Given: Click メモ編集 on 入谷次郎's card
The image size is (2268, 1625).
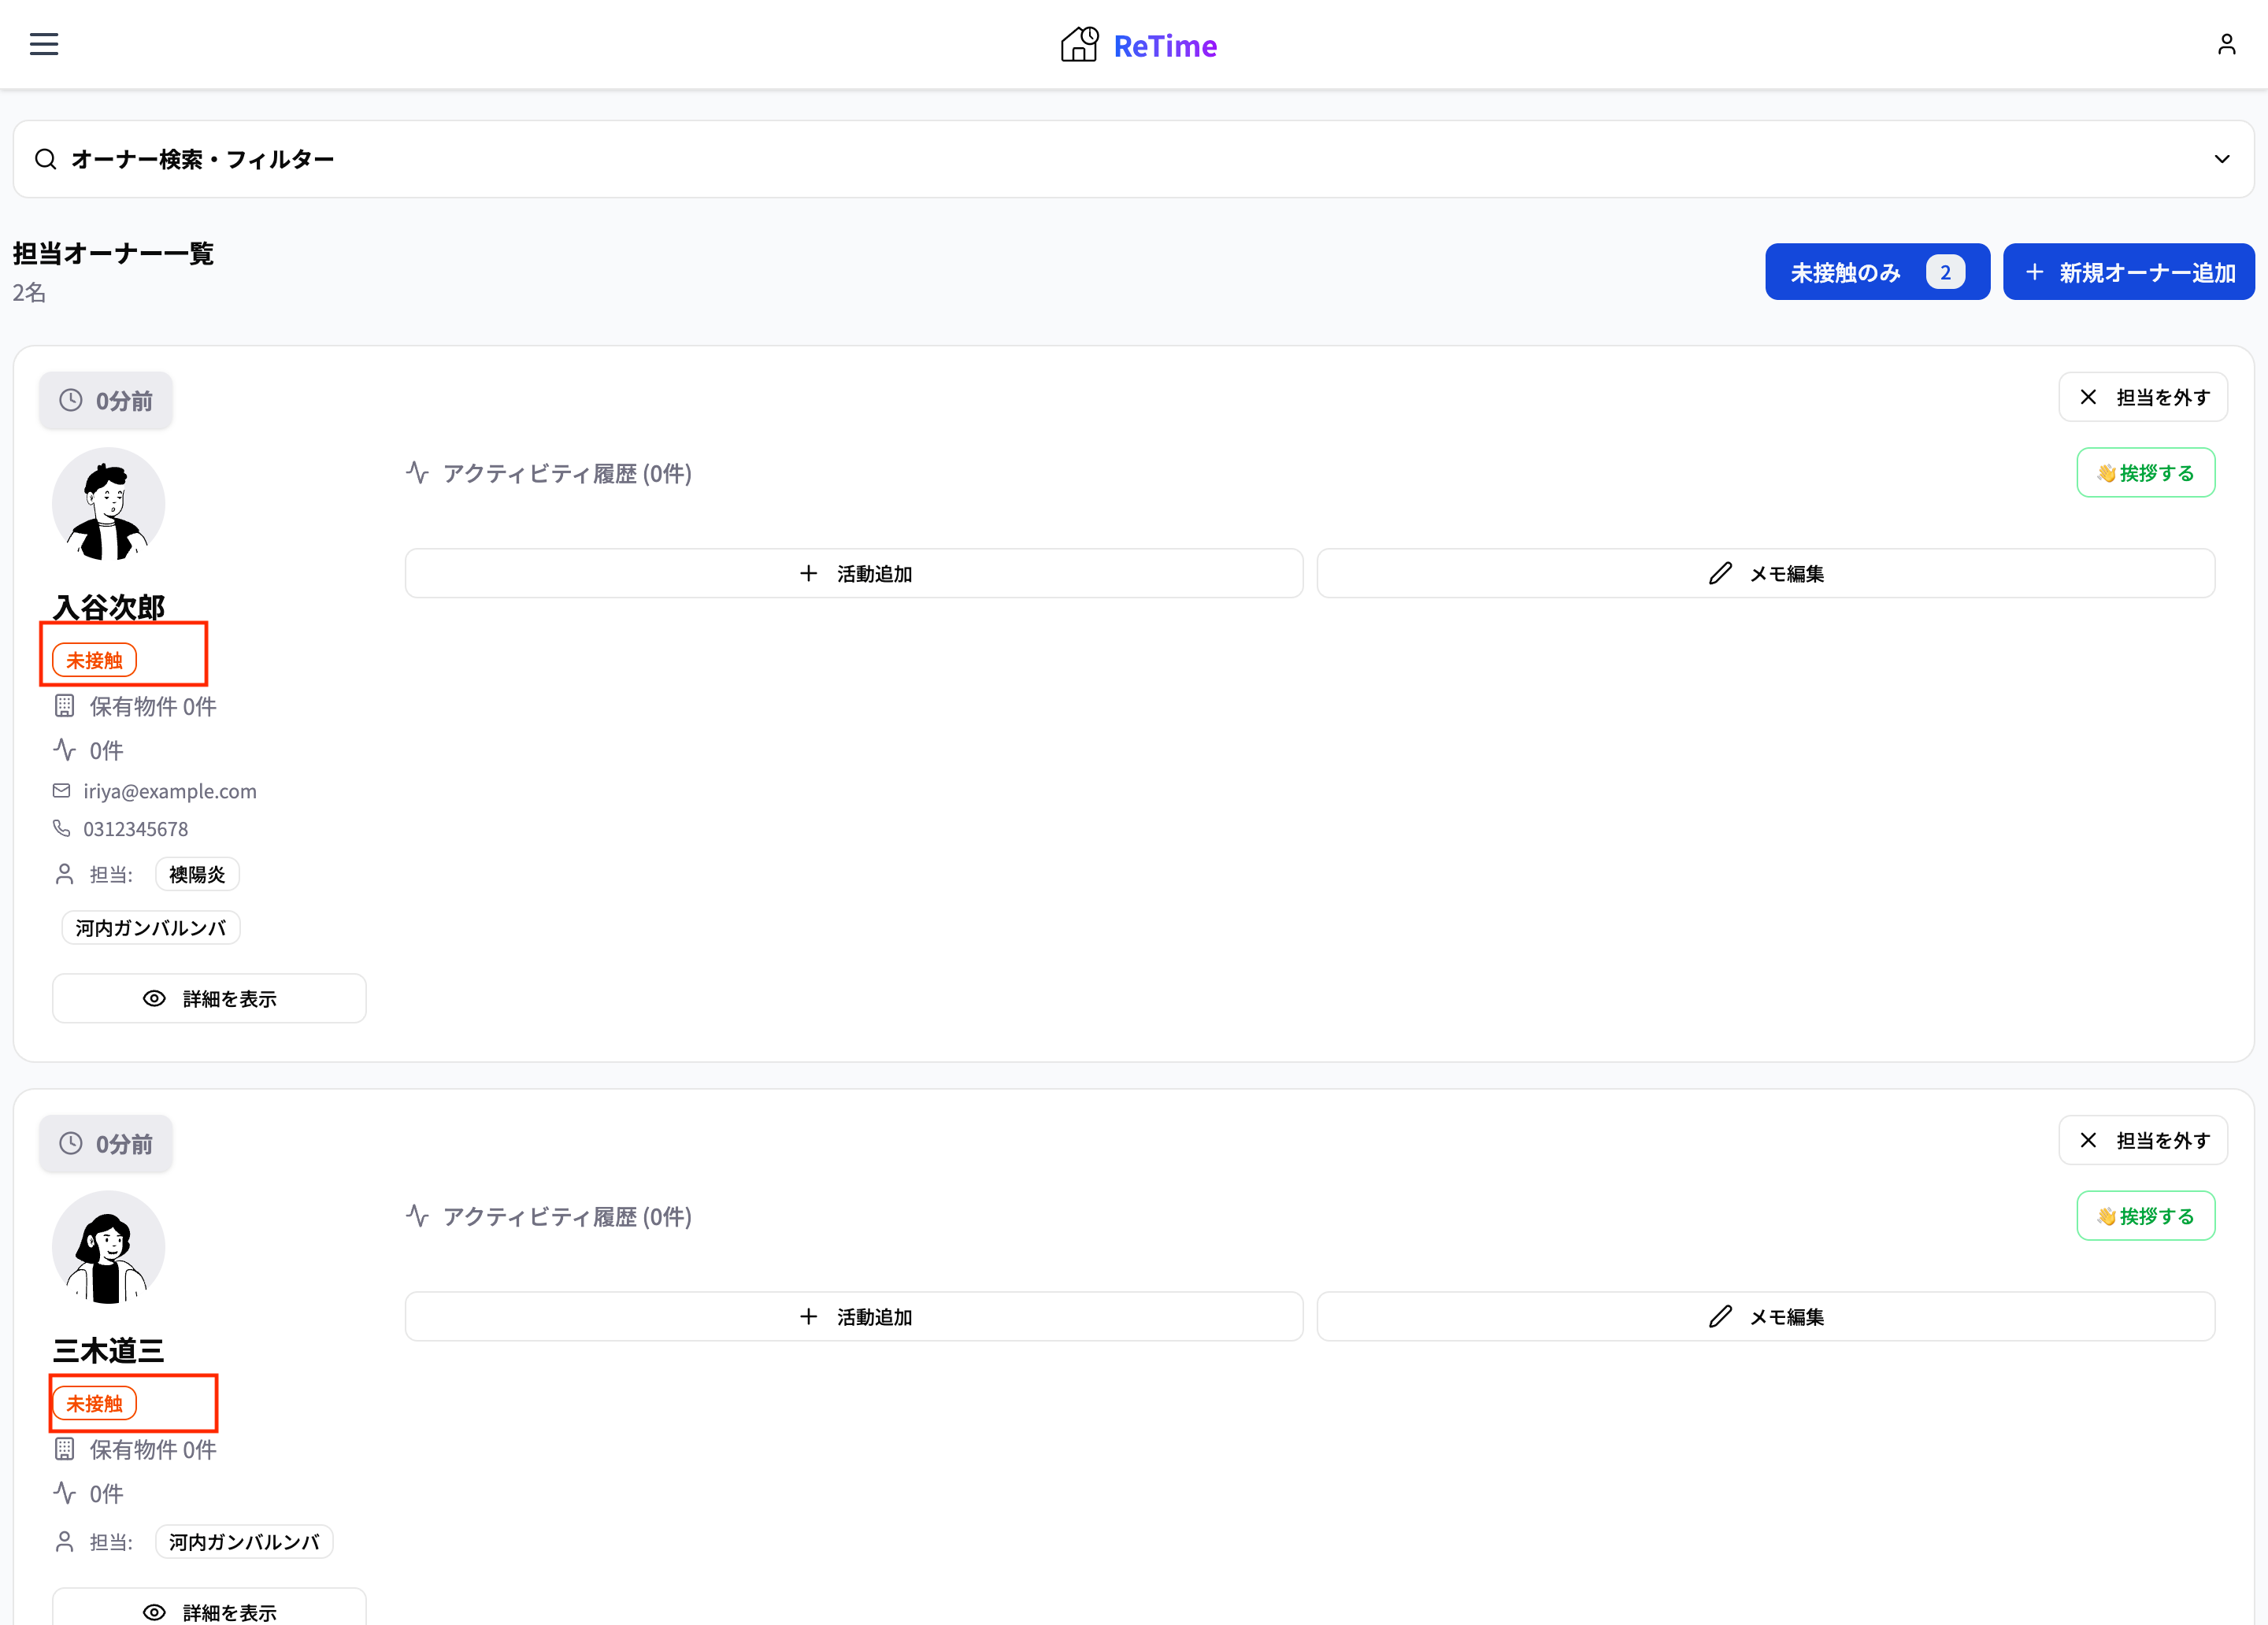Looking at the screenshot, I should [x=1765, y=574].
